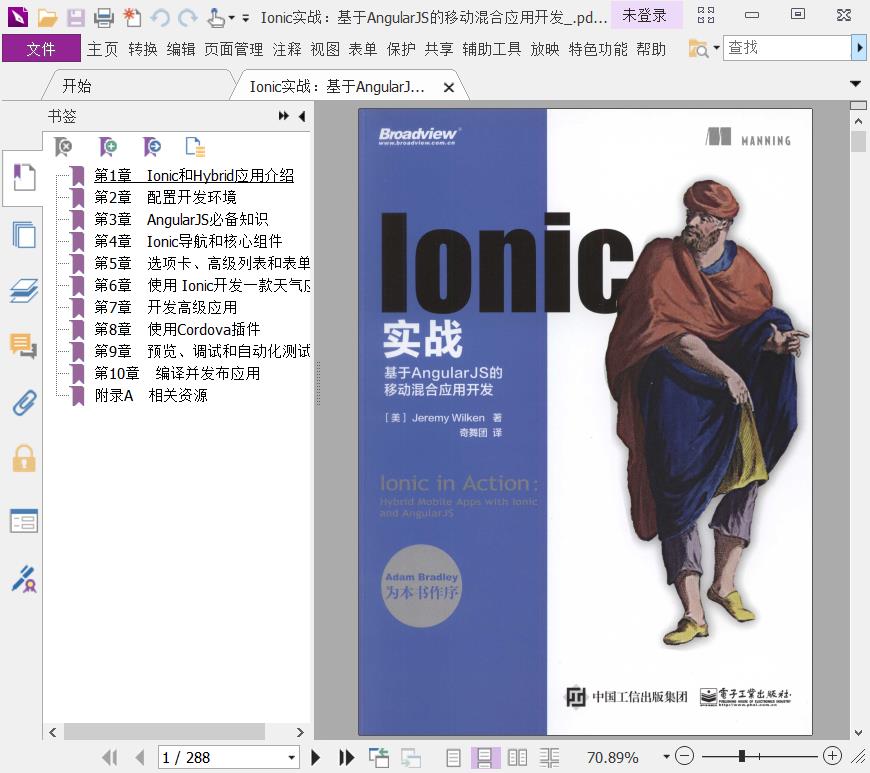Close the Ionic实战 document tab
The width and height of the screenshot is (870, 773).
(449, 88)
